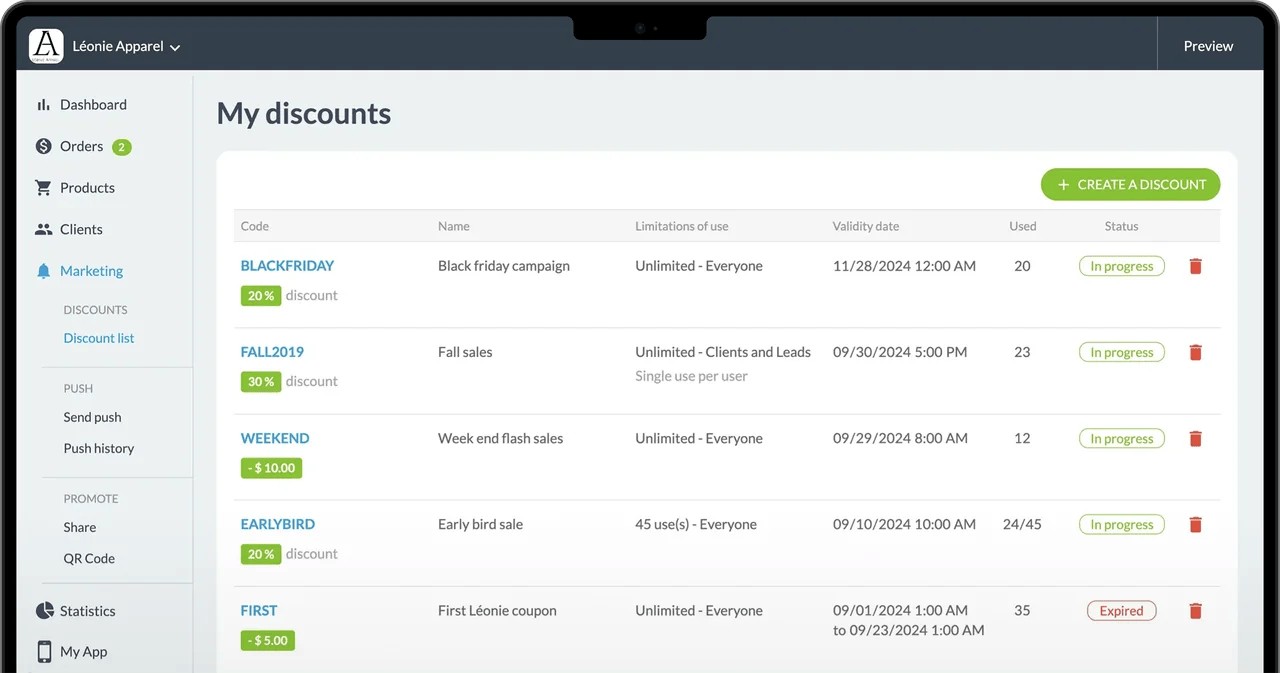The image size is (1280, 673).
Task: Expand the Léonie Apparel store dropdown
Action: [x=175, y=47]
